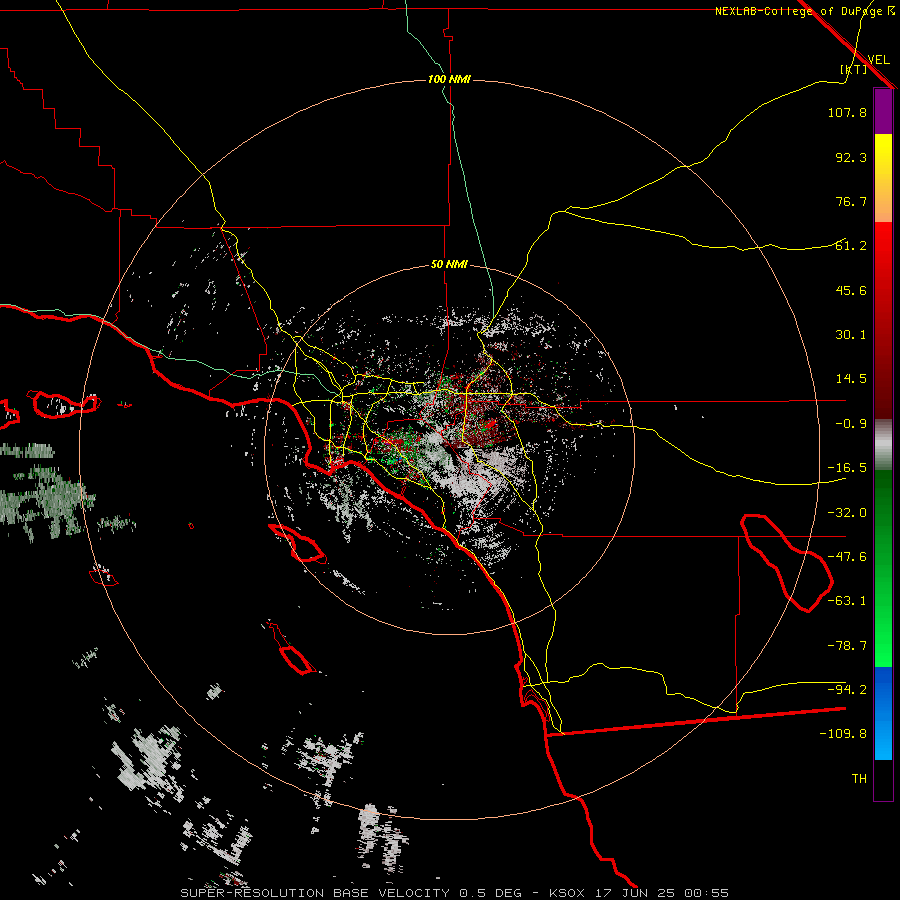900x900 pixels.
Task: Click the 100 NMI range ring label
Action: (x=449, y=79)
